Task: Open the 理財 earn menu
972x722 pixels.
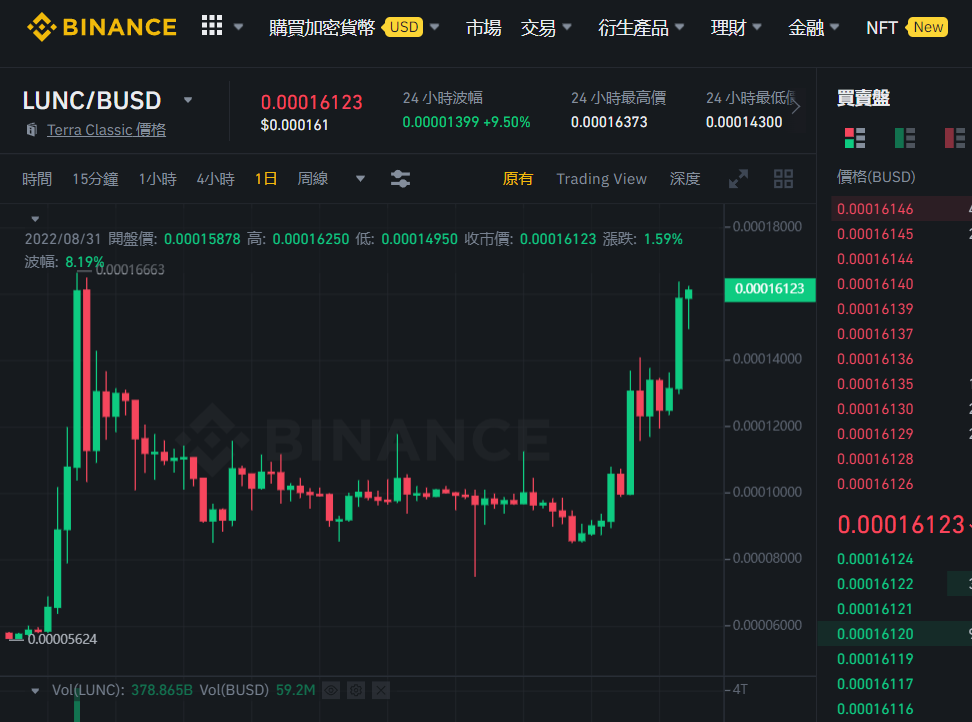Action: 736,28
